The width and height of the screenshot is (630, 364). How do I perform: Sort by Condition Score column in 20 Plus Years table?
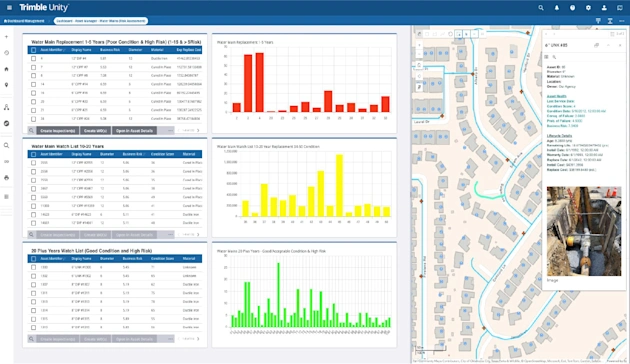tap(162, 259)
